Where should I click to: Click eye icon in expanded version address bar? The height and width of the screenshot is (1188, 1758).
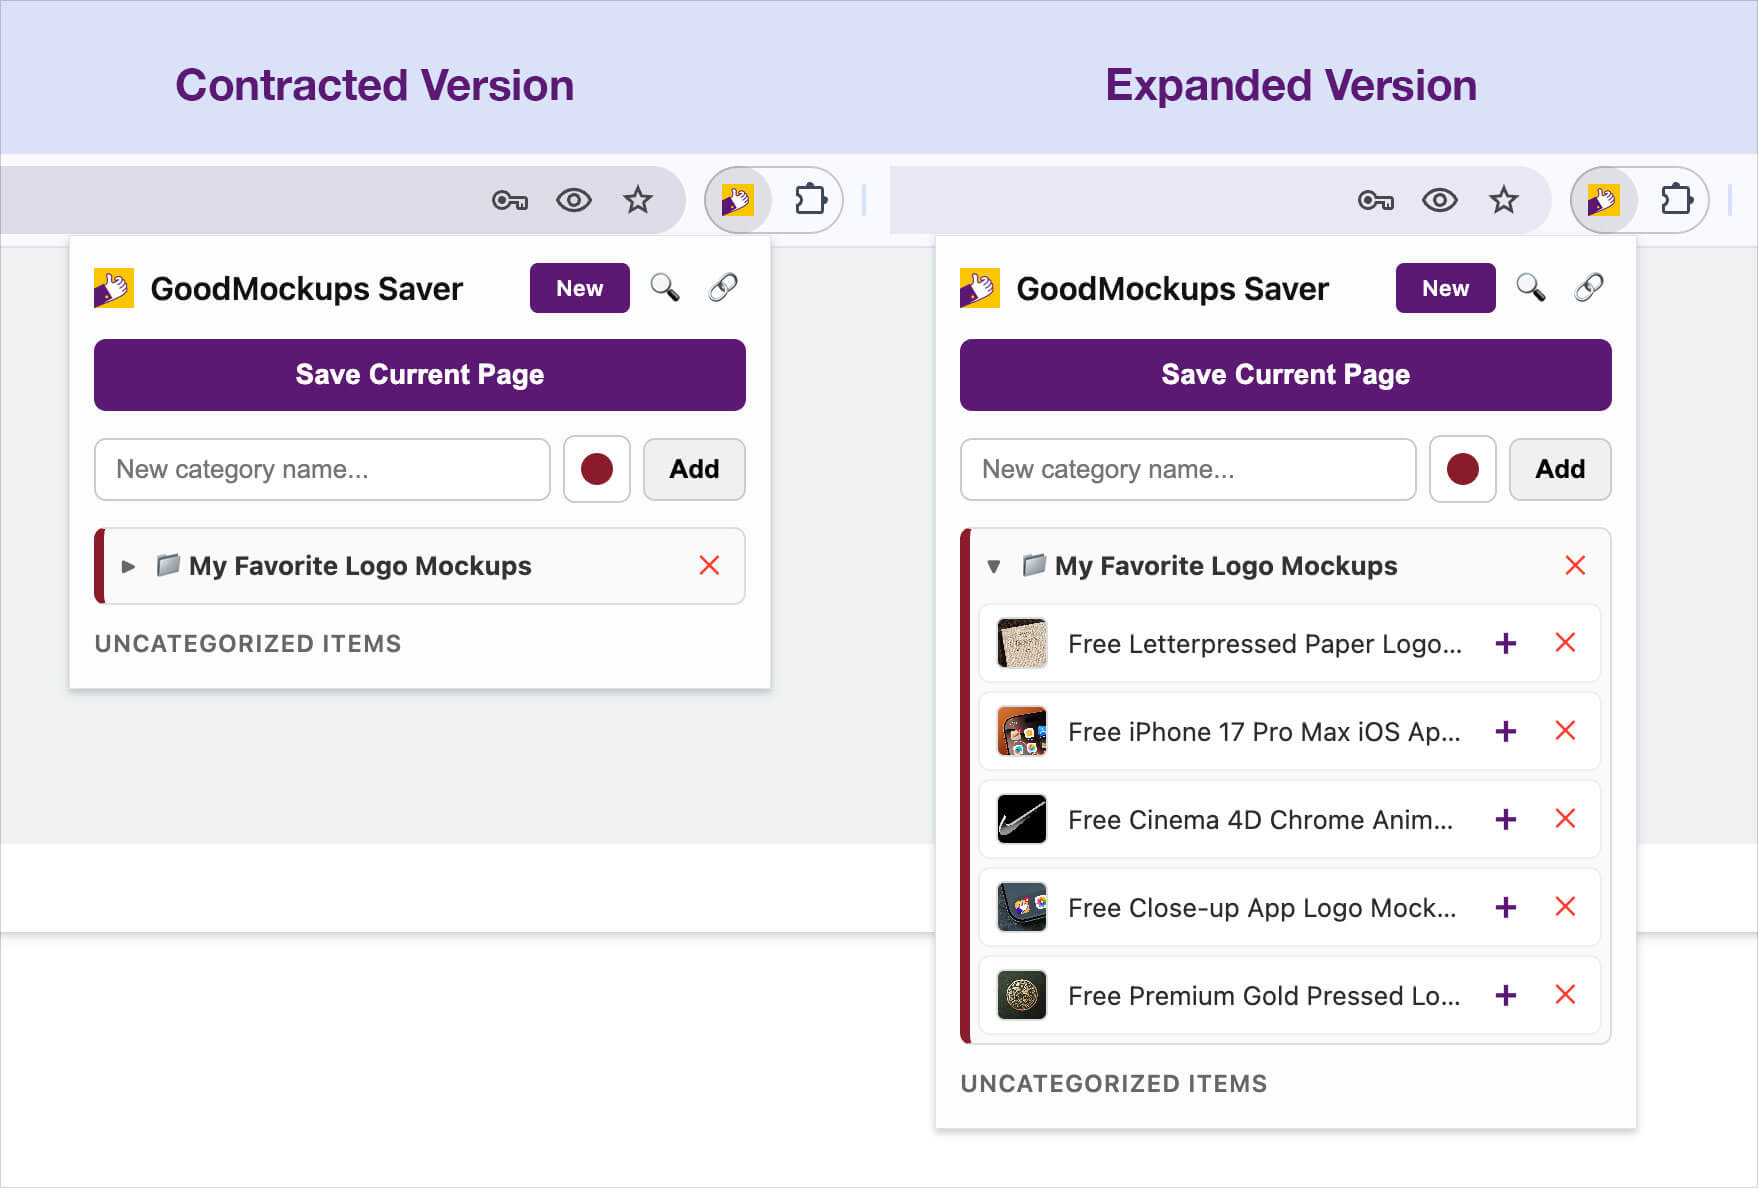pyautogui.click(x=1440, y=201)
